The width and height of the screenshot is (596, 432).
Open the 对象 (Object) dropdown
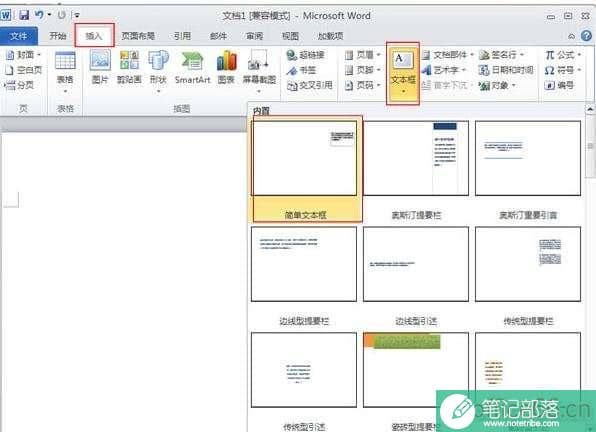[498, 85]
